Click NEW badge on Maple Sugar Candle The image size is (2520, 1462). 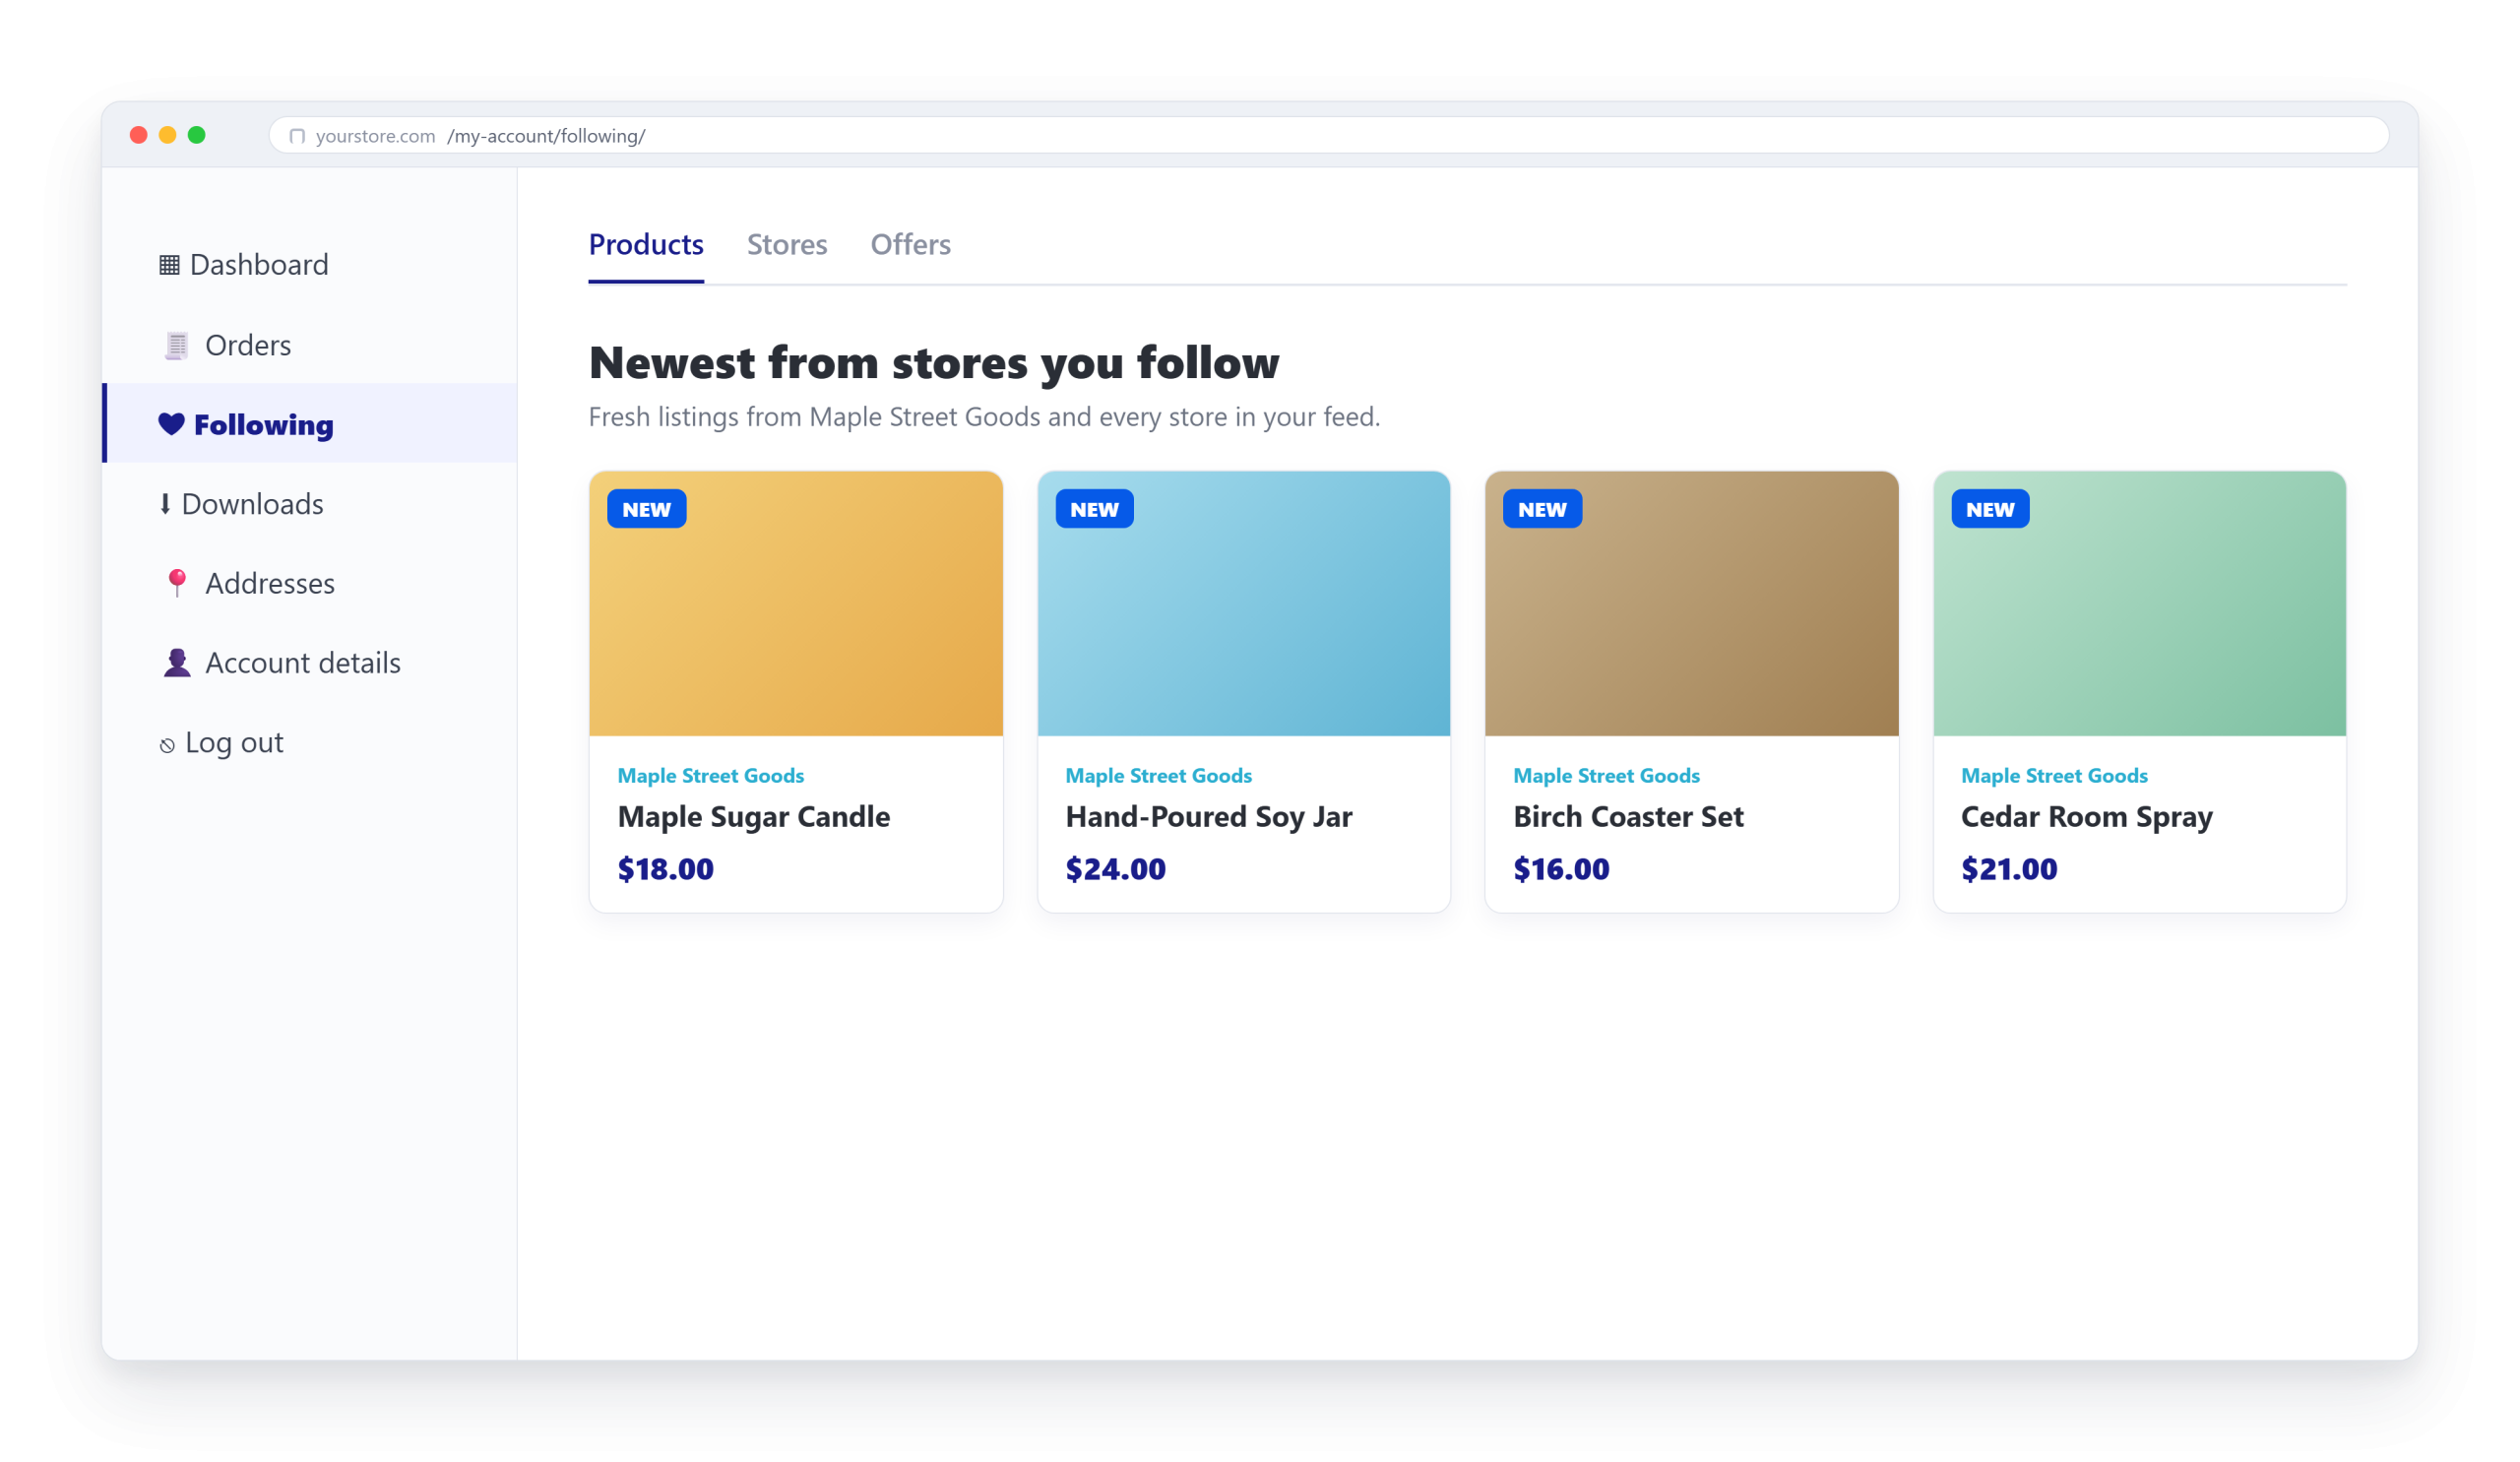tap(647, 509)
